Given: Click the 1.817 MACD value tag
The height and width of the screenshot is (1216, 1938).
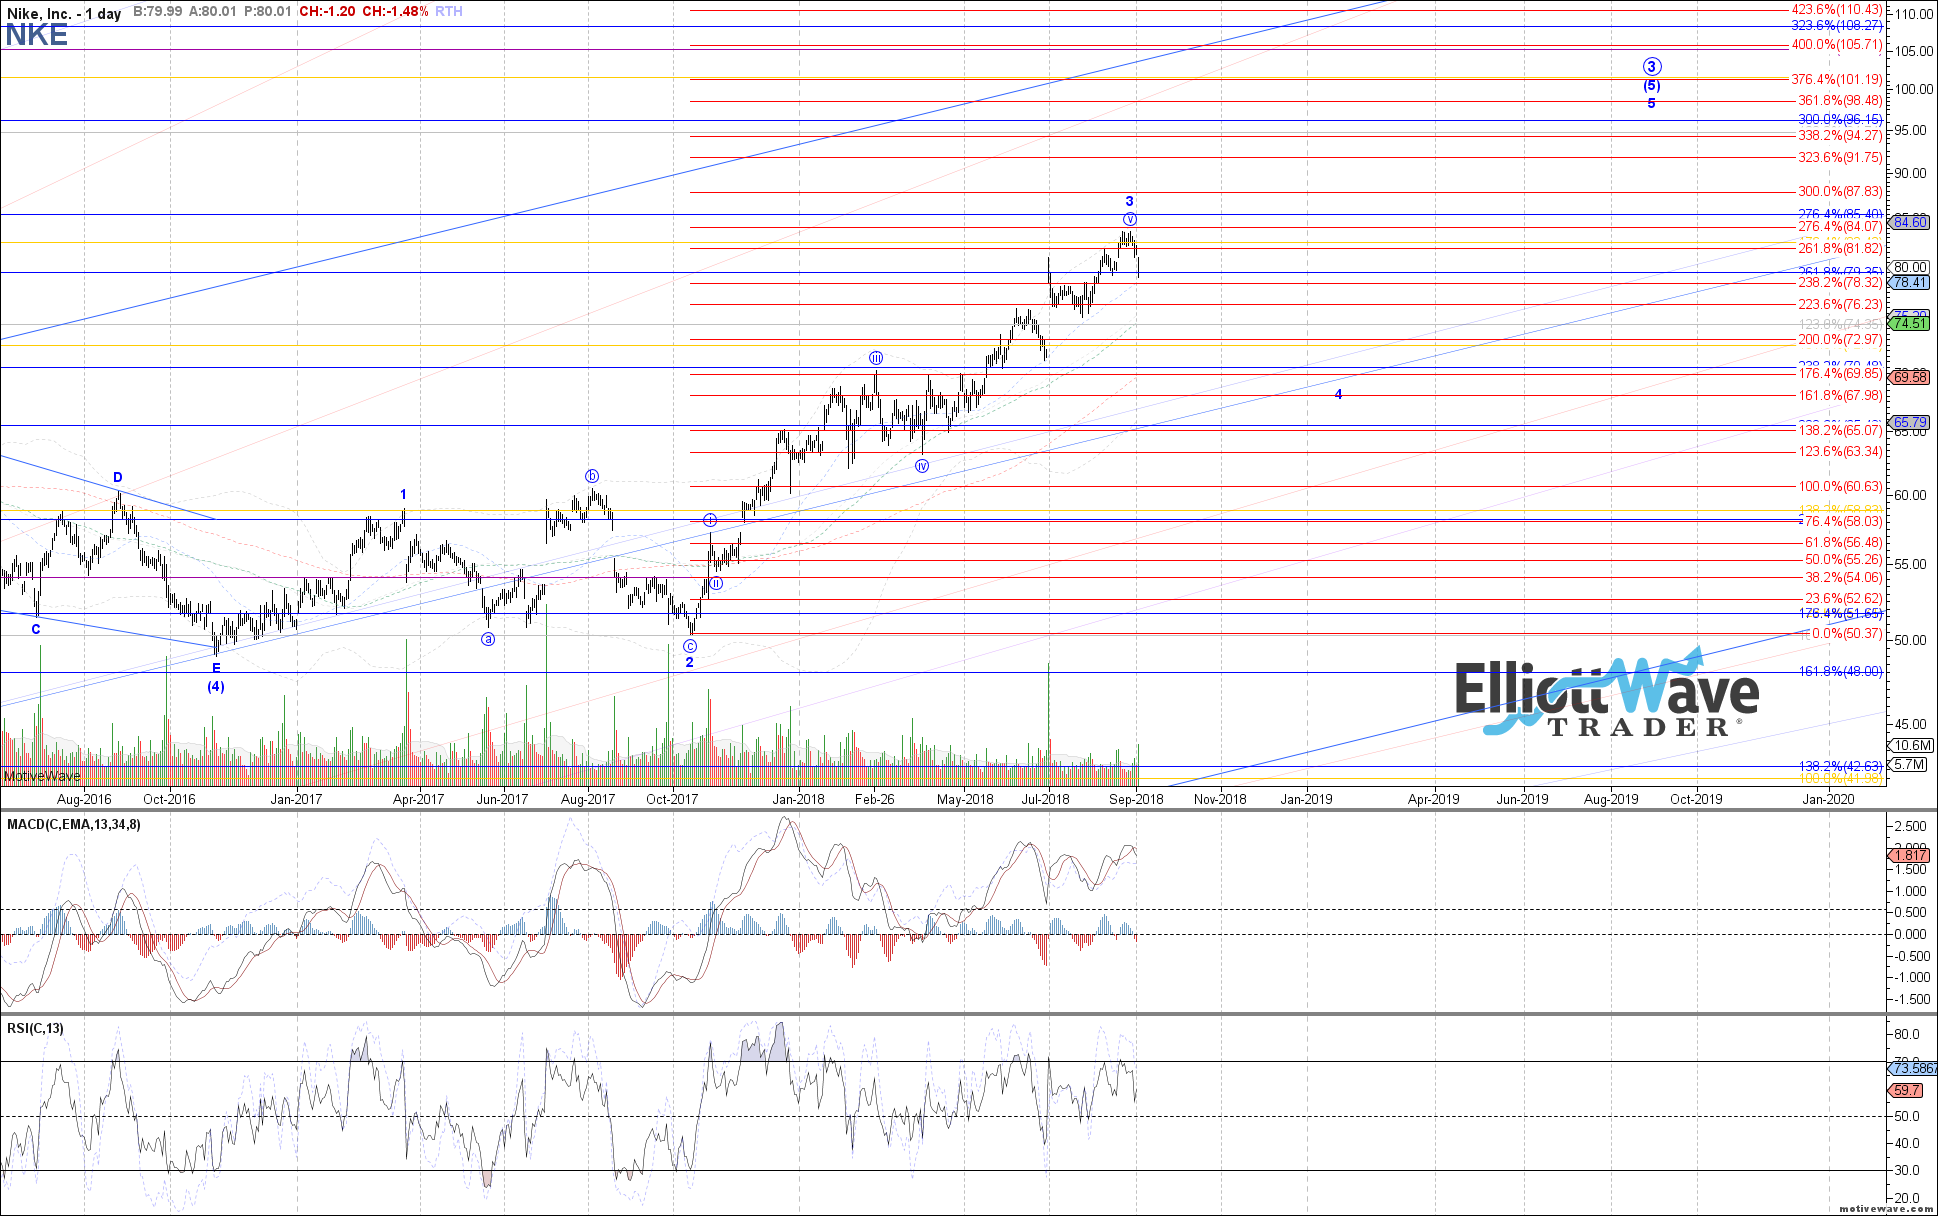Looking at the screenshot, I should 1911,855.
